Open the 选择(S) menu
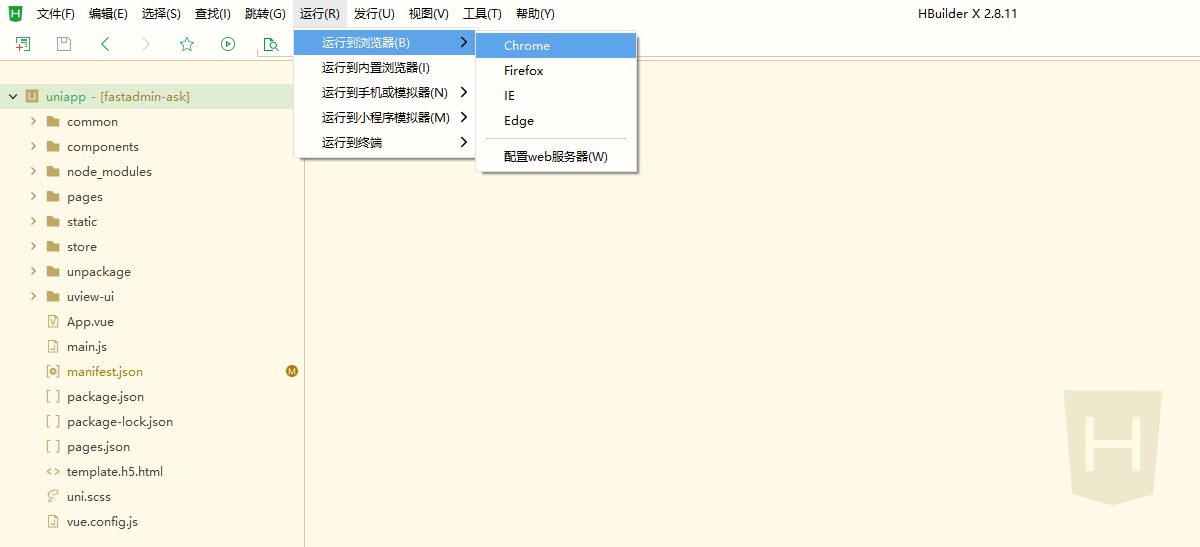1200x547 pixels. [x=161, y=14]
